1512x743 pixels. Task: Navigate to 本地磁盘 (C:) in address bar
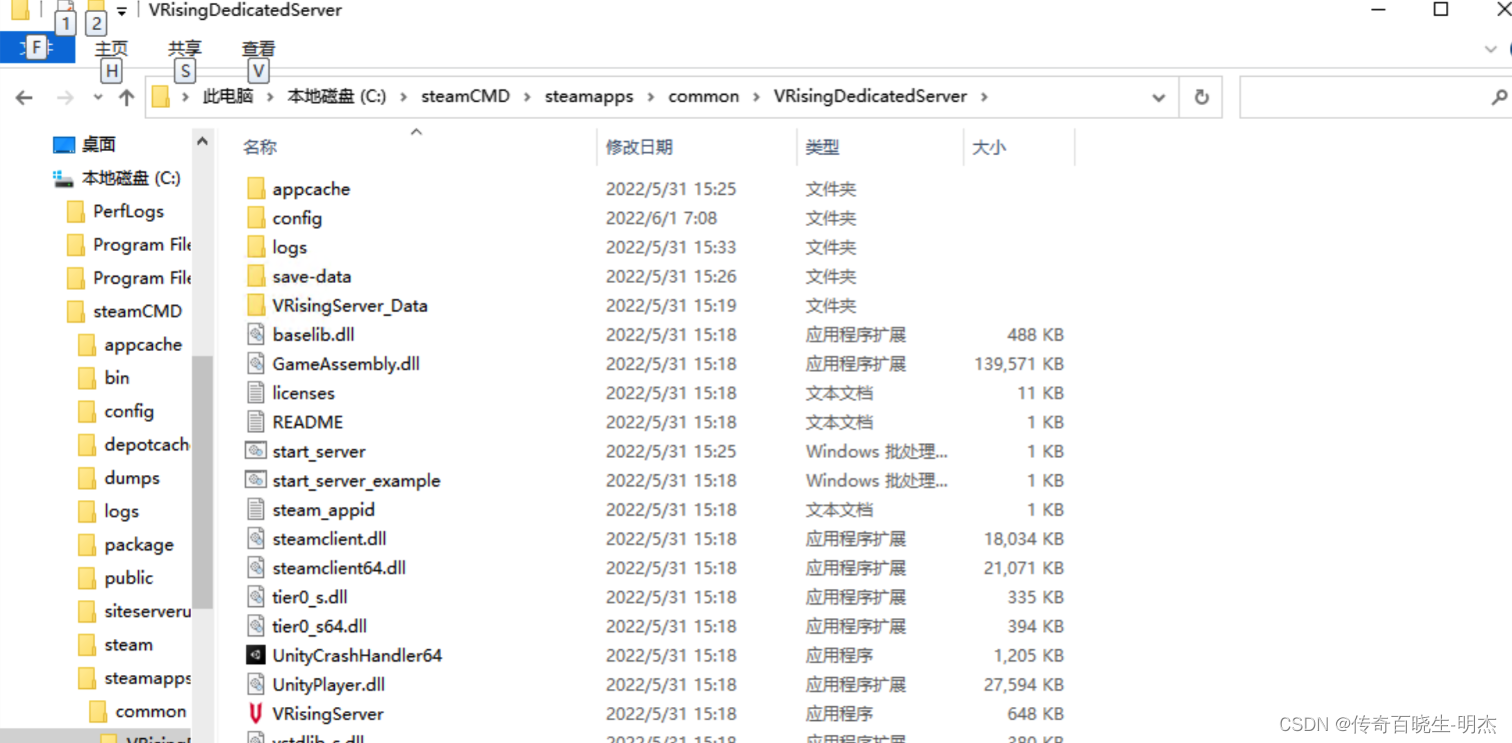pos(337,97)
